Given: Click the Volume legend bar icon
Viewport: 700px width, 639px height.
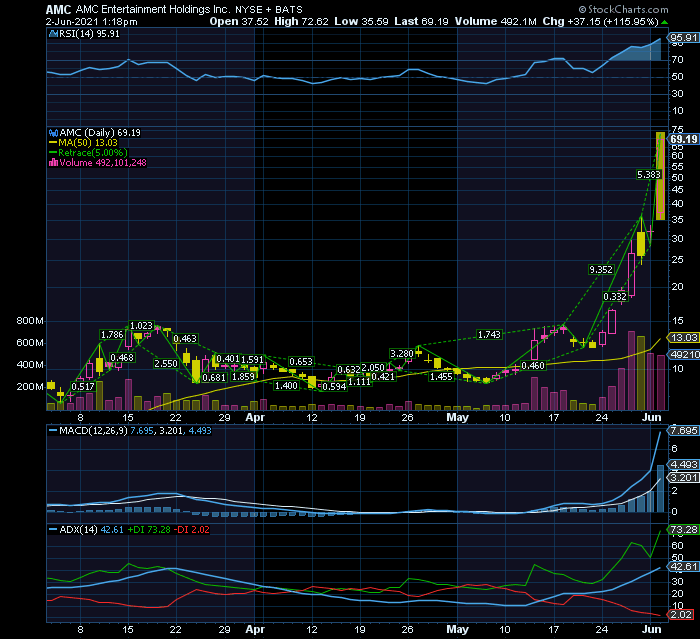Looking at the screenshot, I should point(53,163).
